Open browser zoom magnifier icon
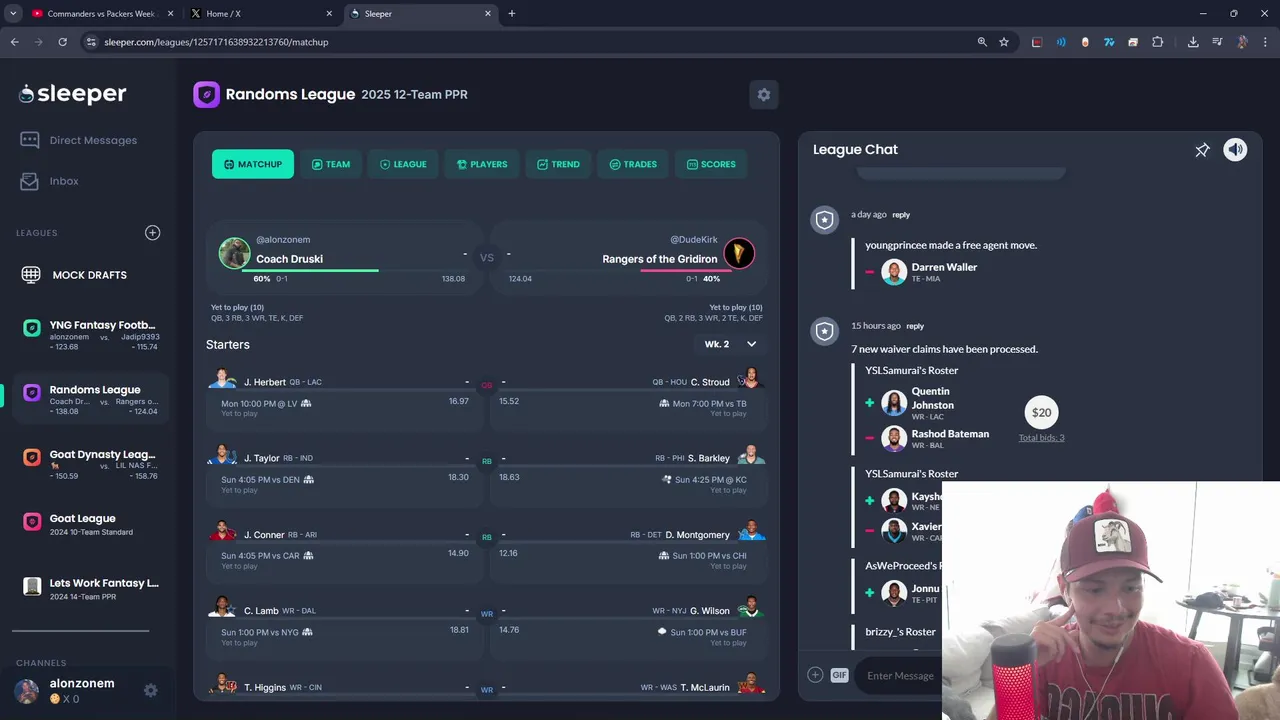The height and width of the screenshot is (720, 1280). point(982,42)
